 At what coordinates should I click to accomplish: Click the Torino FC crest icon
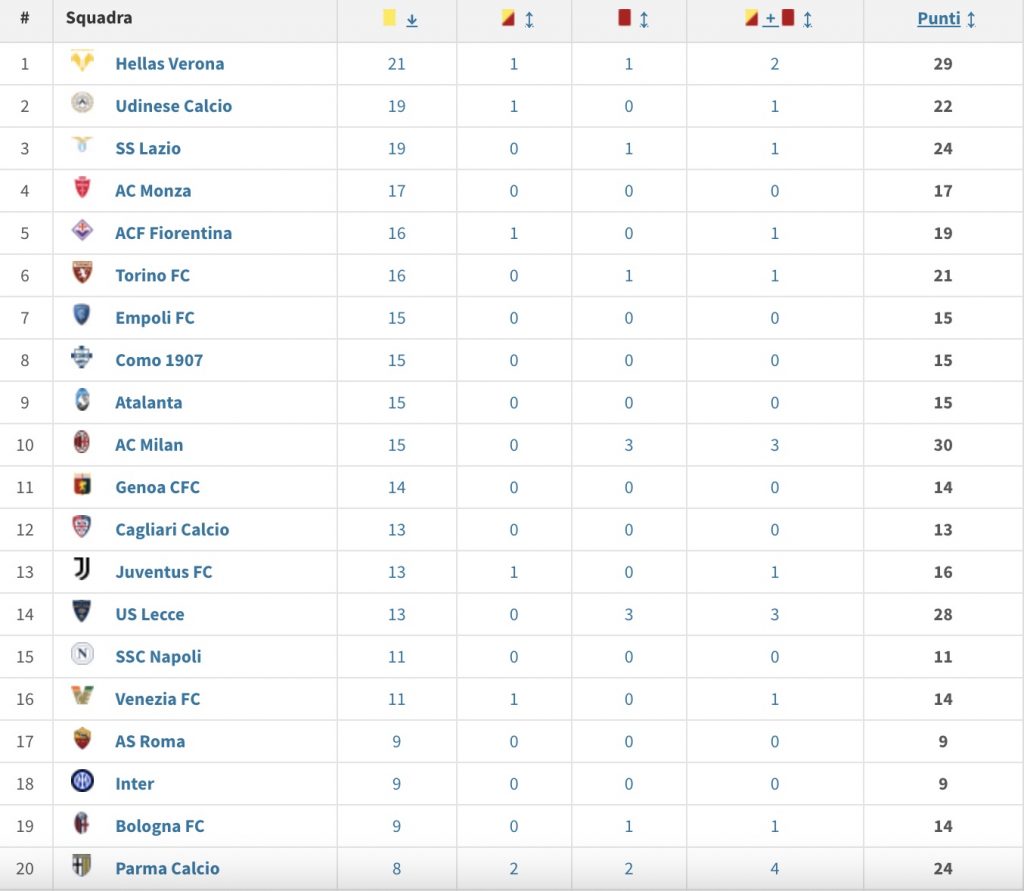coord(82,274)
